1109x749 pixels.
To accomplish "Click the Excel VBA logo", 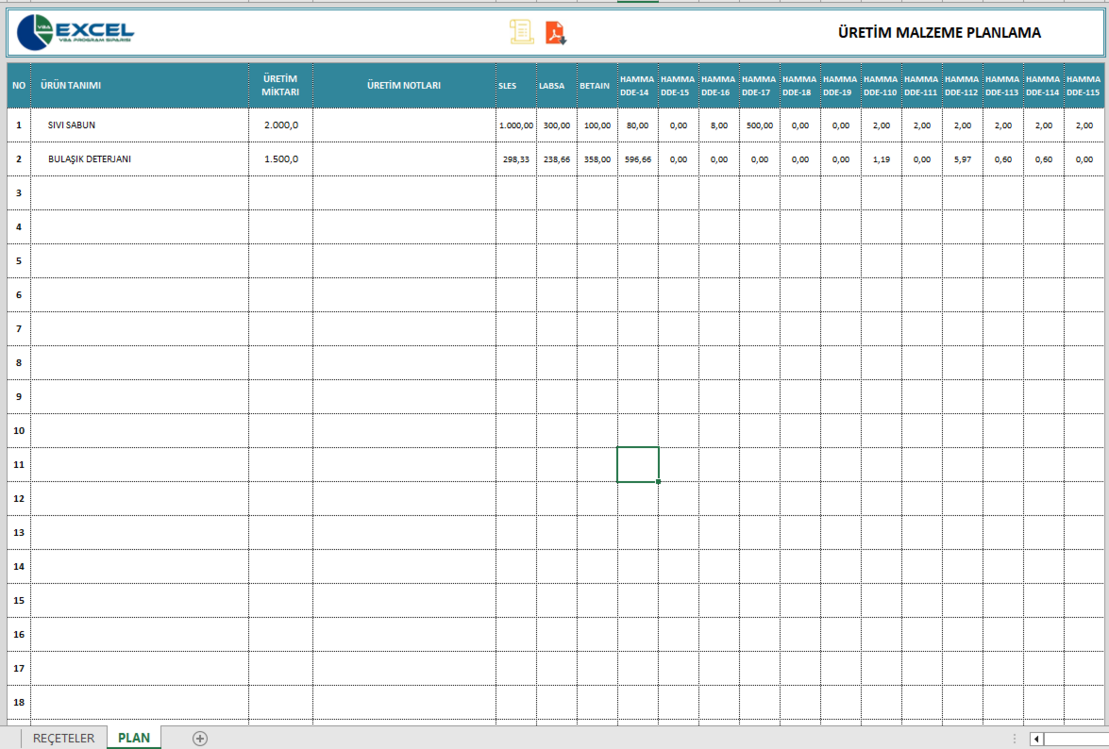I will tap(75, 33).
